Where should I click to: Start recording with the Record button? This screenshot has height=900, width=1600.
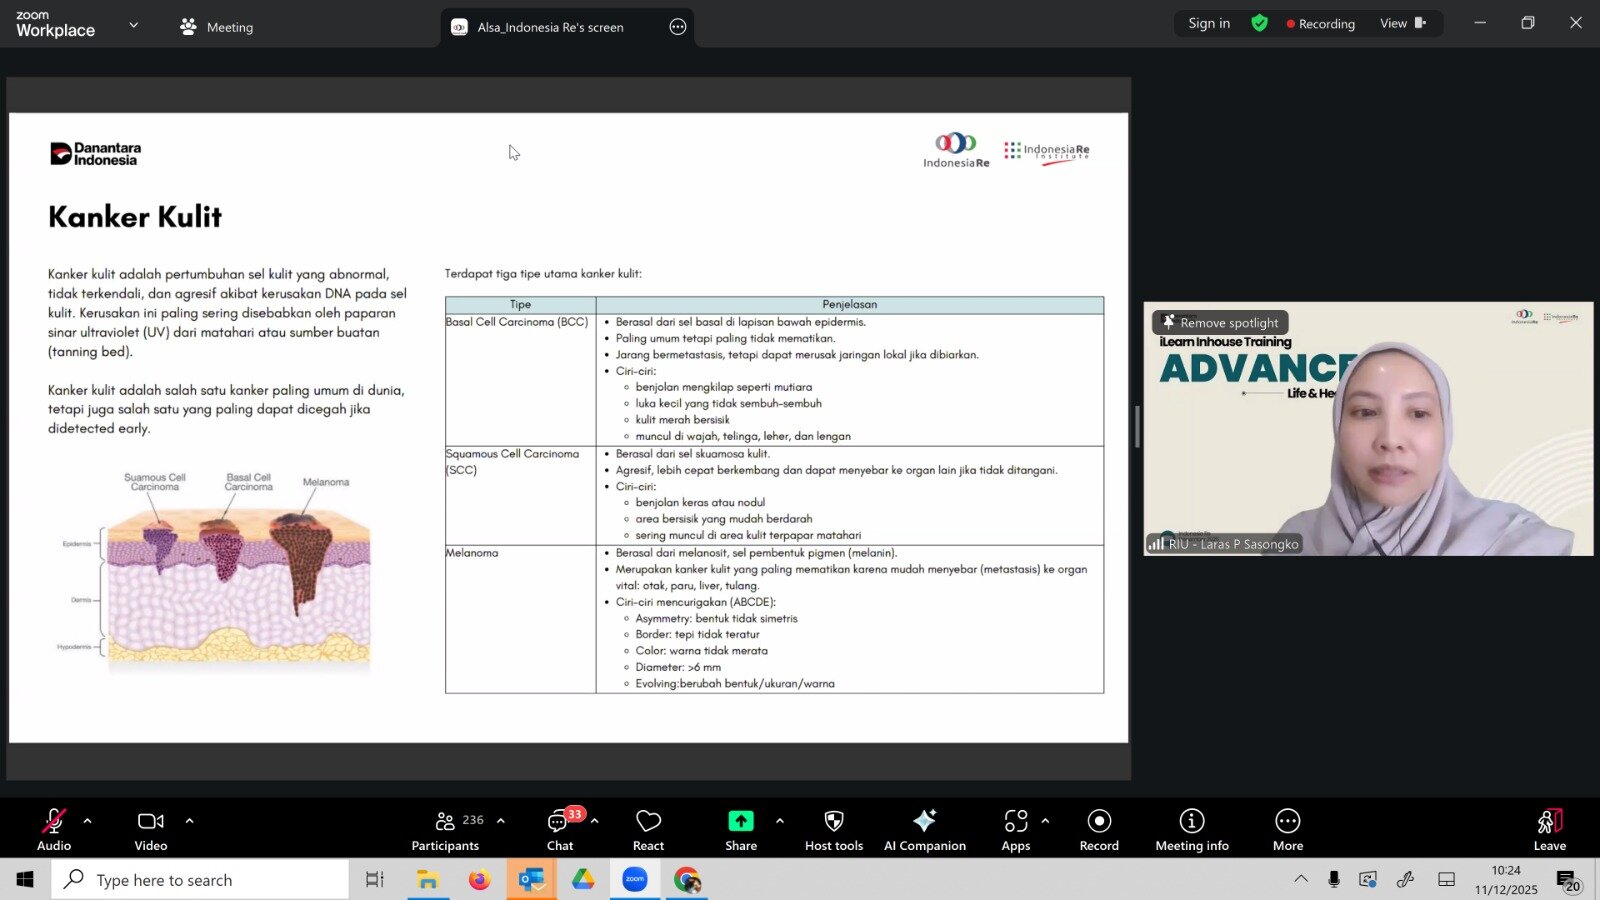[x=1099, y=829]
